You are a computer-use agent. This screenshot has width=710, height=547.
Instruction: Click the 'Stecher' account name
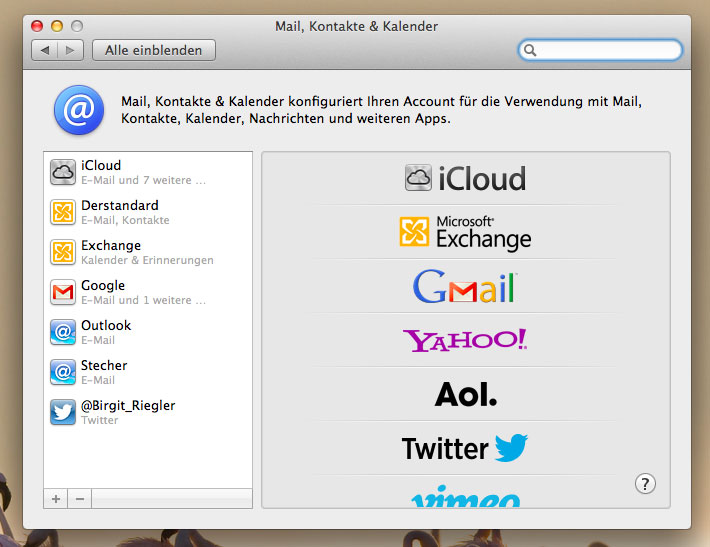pyautogui.click(x=104, y=365)
